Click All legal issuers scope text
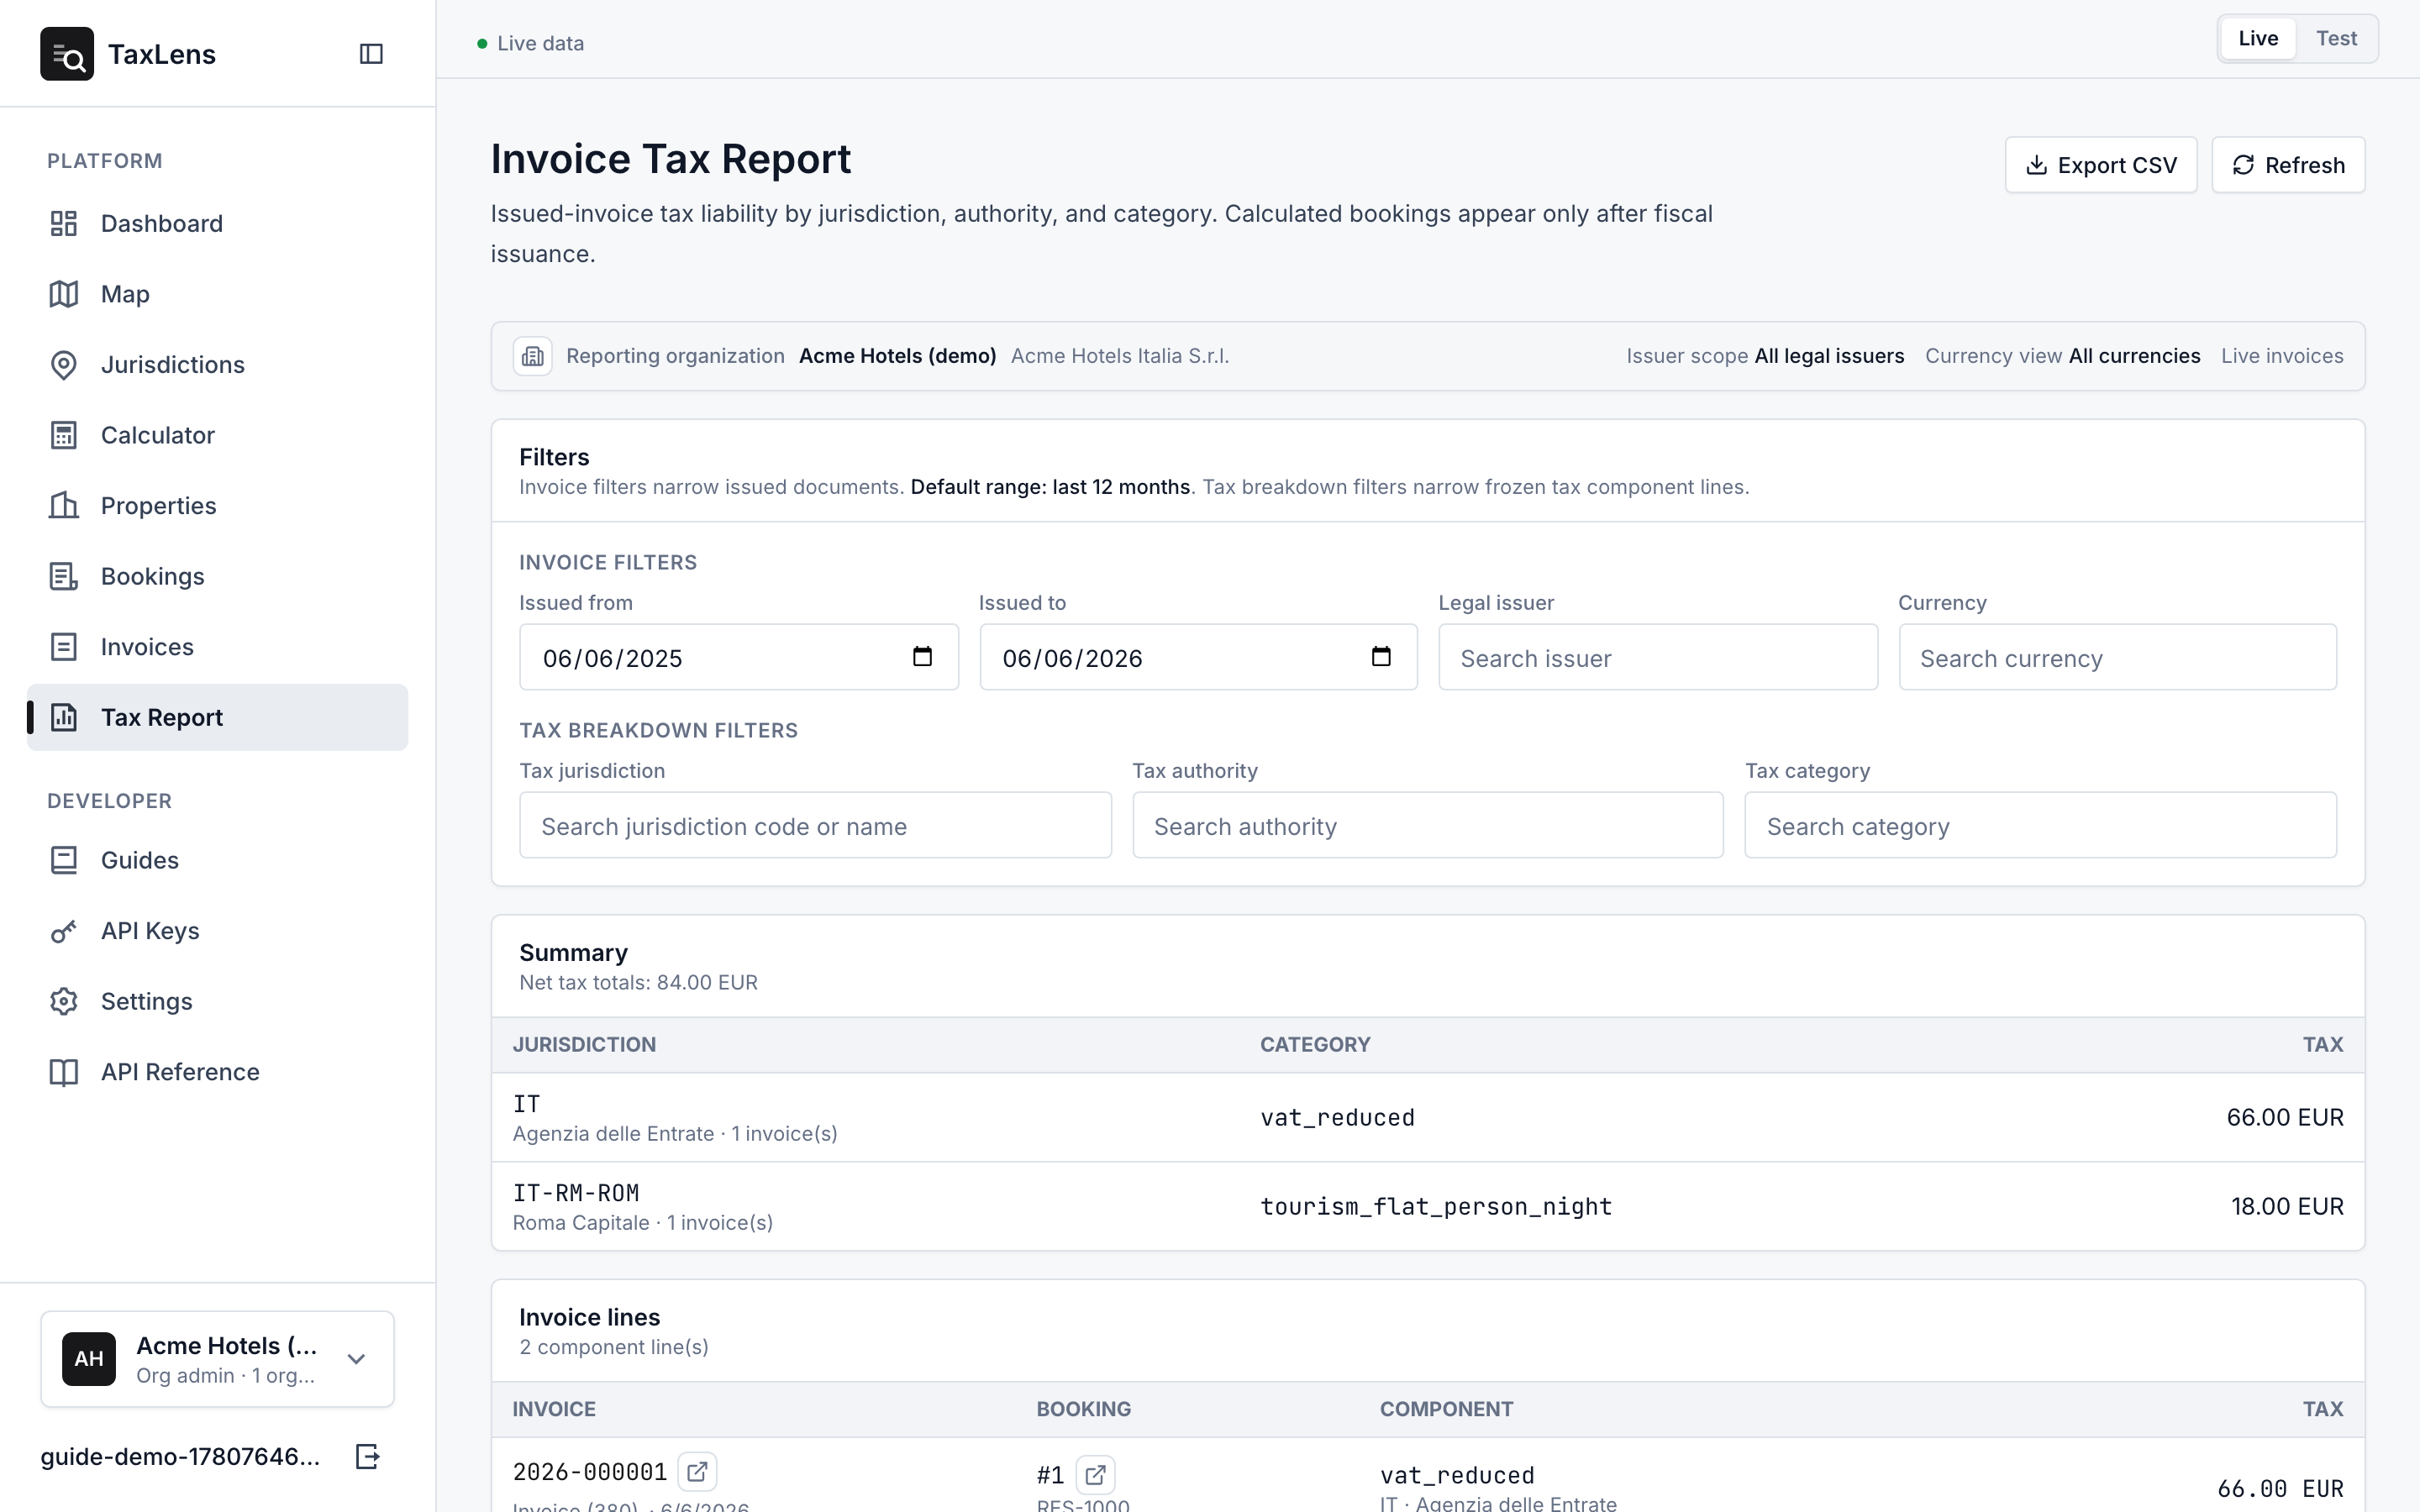2420x1512 pixels. (x=1829, y=356)
